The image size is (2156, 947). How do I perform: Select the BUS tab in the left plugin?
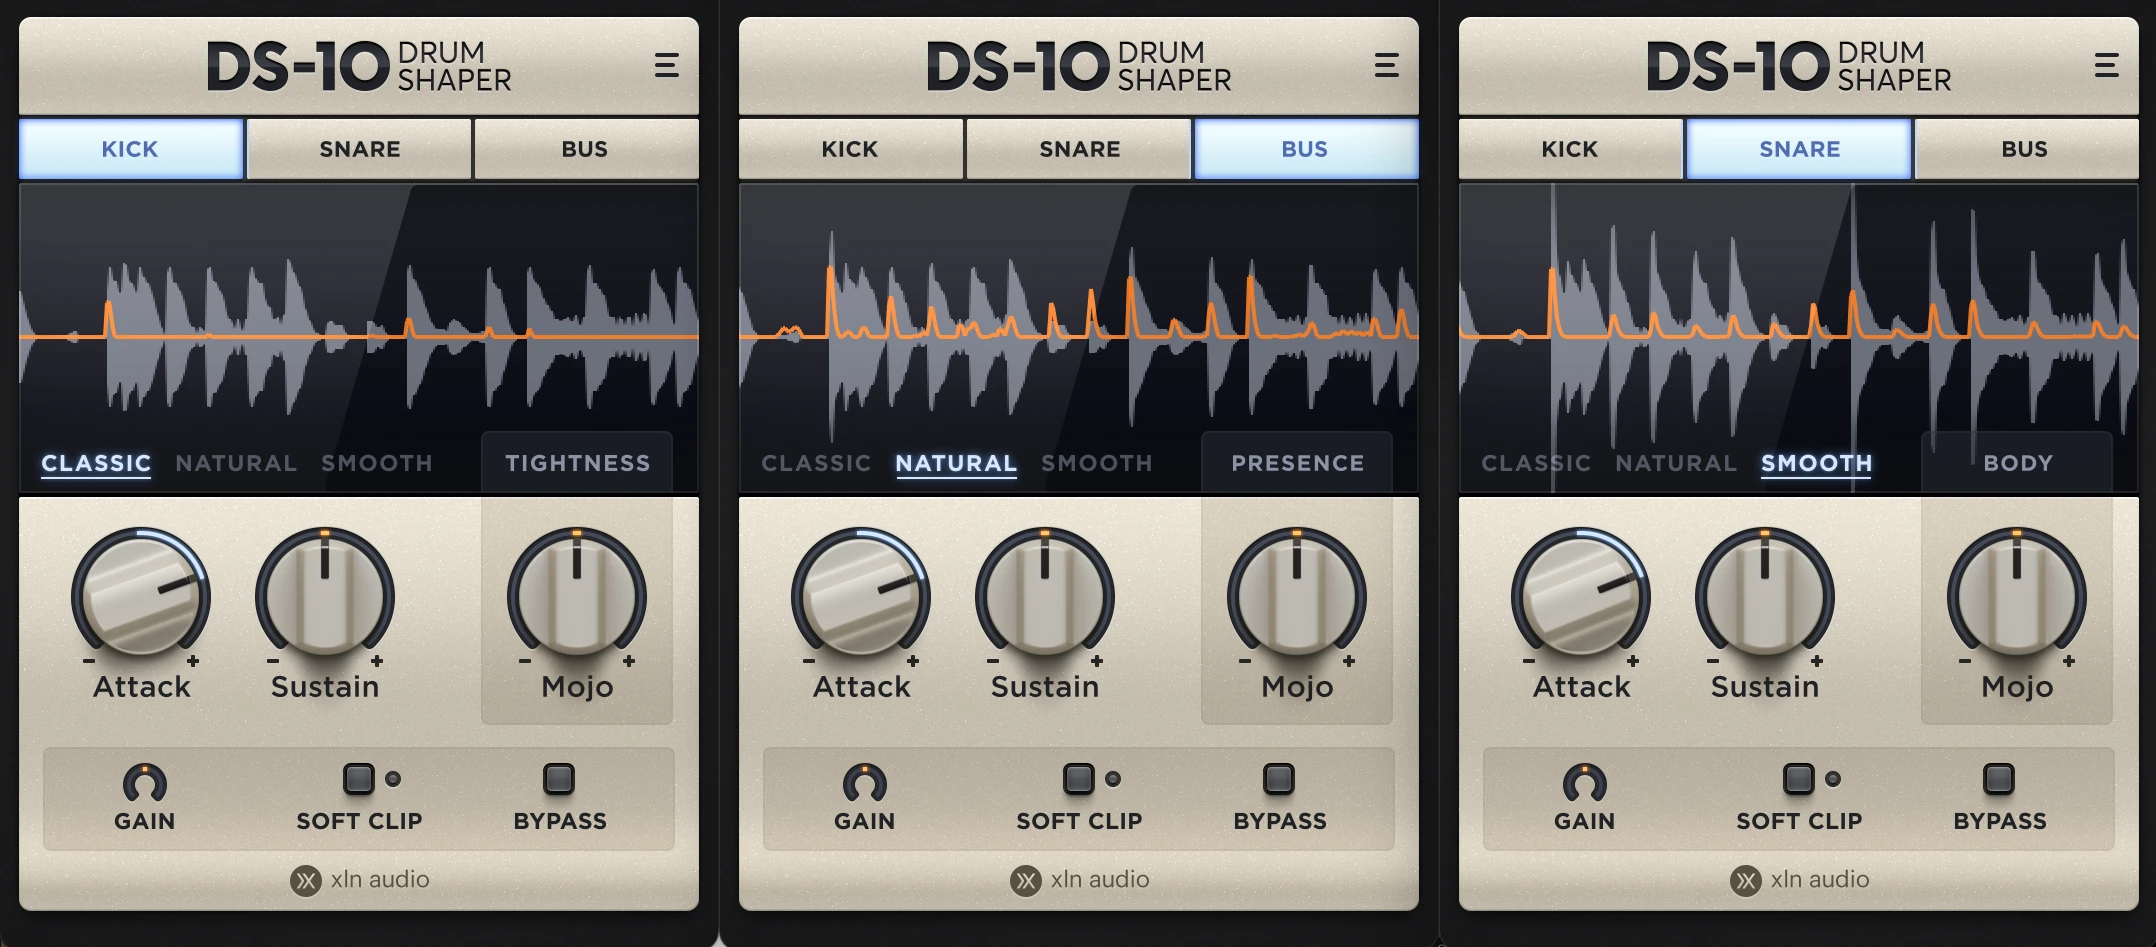tap(586, 149)
